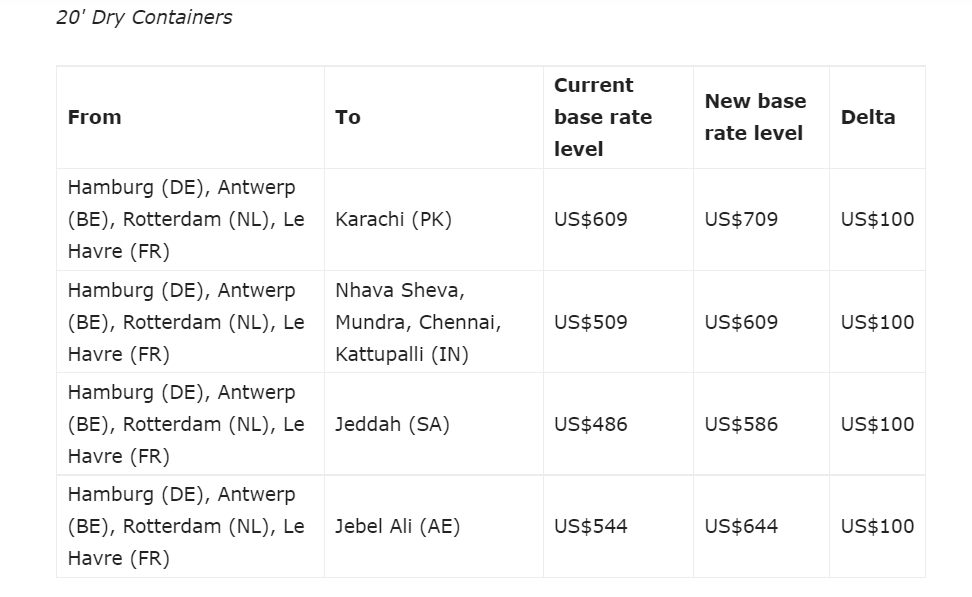
Task: Click the From ports cell in the Jeddah row
Action: click(186, 424)
